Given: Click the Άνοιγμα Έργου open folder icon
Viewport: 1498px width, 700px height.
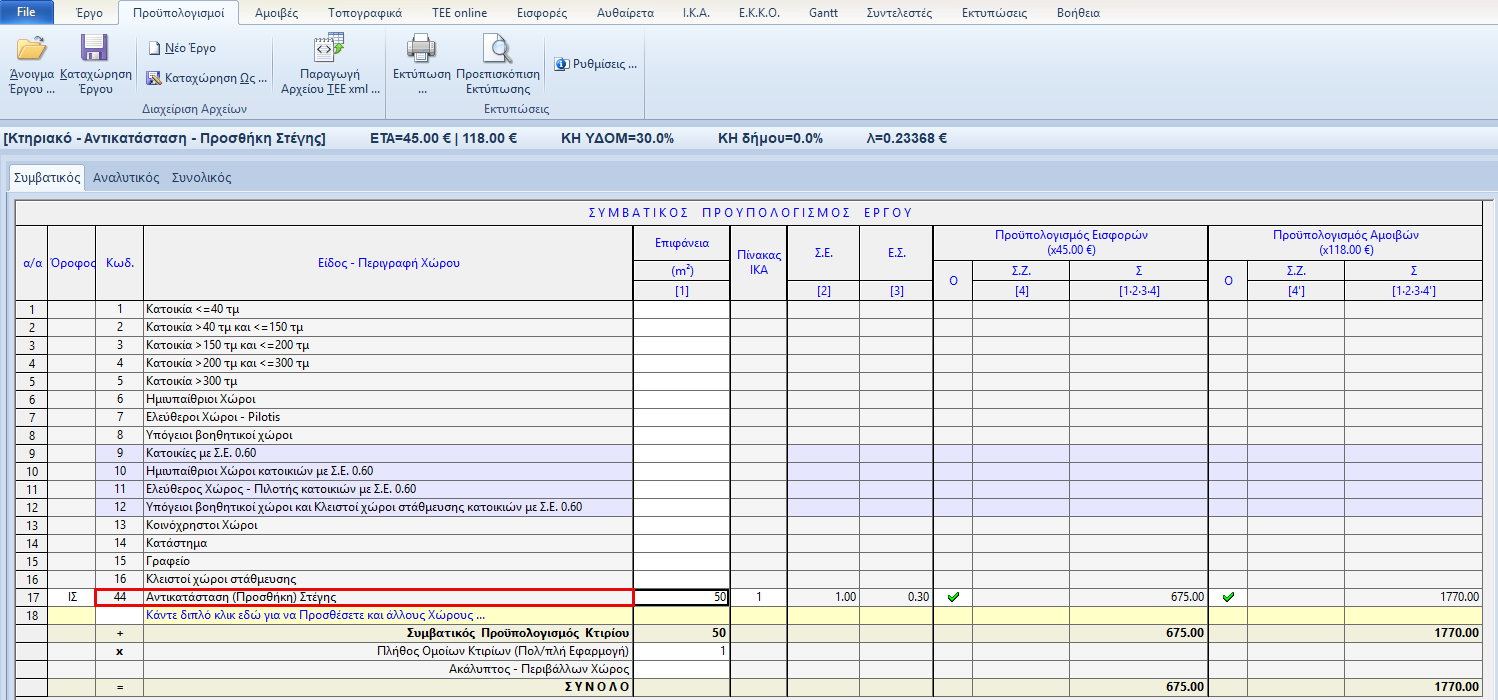Looking at the screenshot, I should pos(32,49).
